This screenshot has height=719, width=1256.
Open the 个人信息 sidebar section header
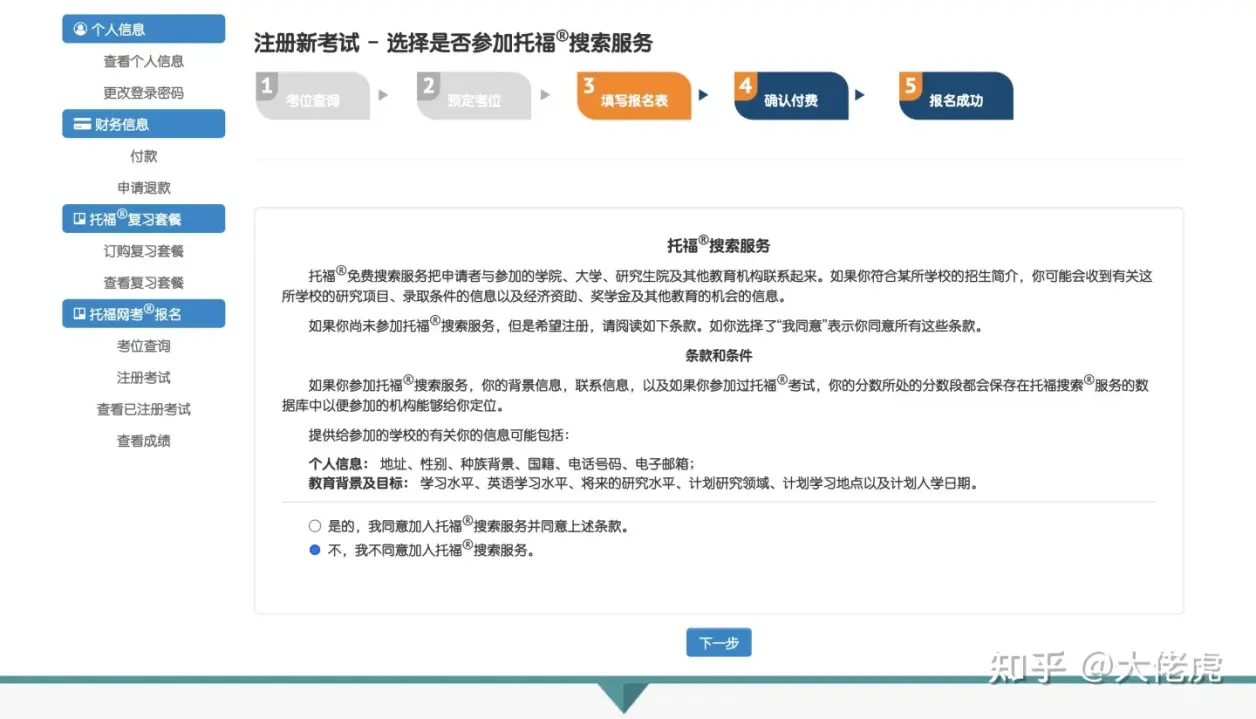(143, 29)
